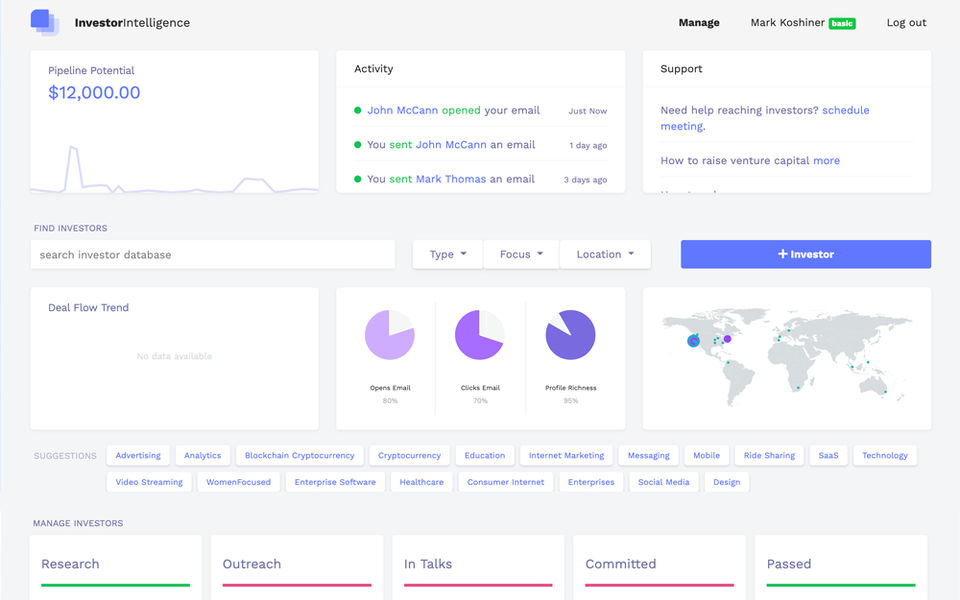This screenshot has width=960, height=600.
Task: Open the Passed pipeline column
Action: coord(841,568)
